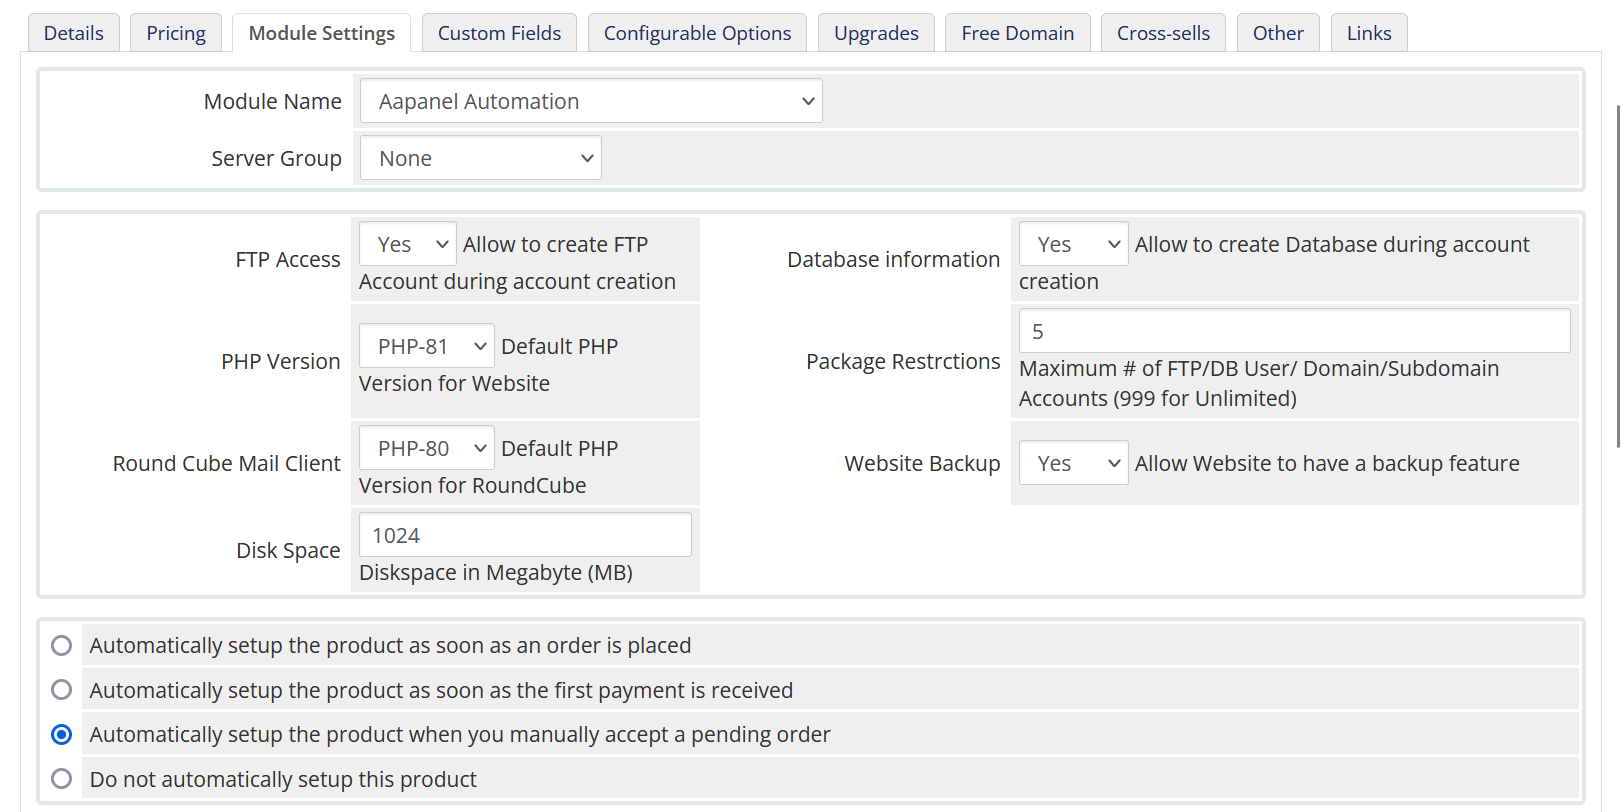1623x812 pixels.
Task: Change the Database information dropdown
Action: point(1074,244)
